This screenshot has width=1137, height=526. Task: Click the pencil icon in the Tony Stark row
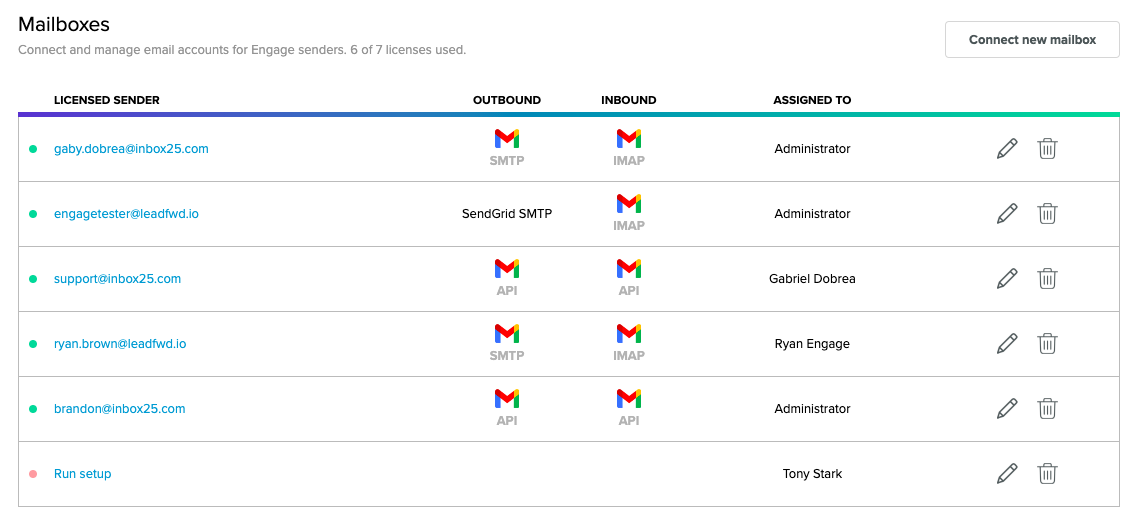coord(1006,474)
